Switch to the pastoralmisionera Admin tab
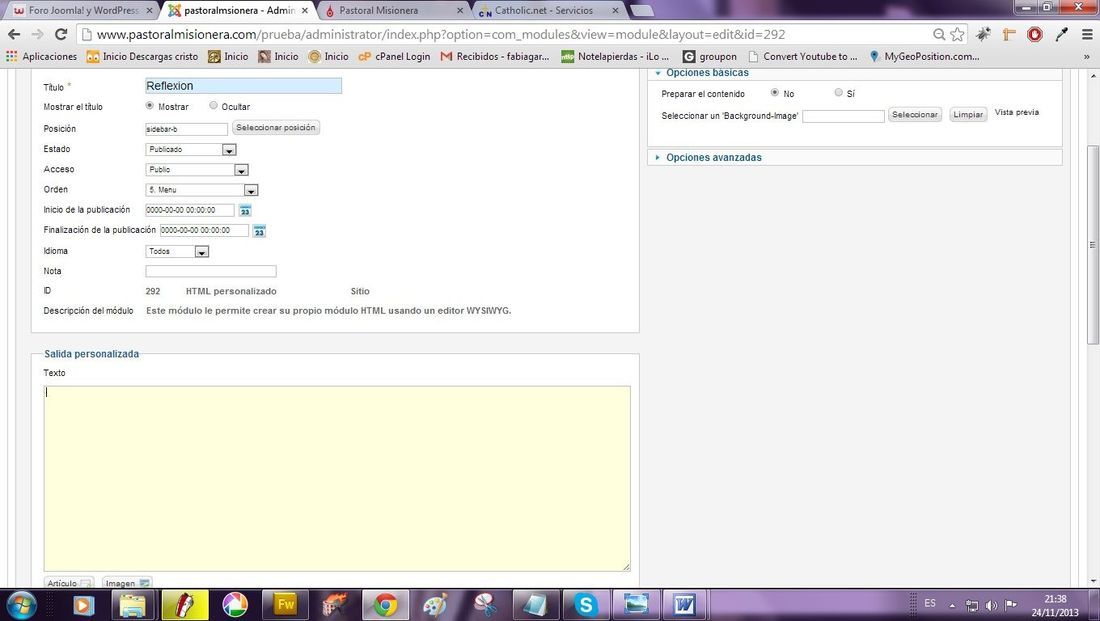 coord(239,10)
